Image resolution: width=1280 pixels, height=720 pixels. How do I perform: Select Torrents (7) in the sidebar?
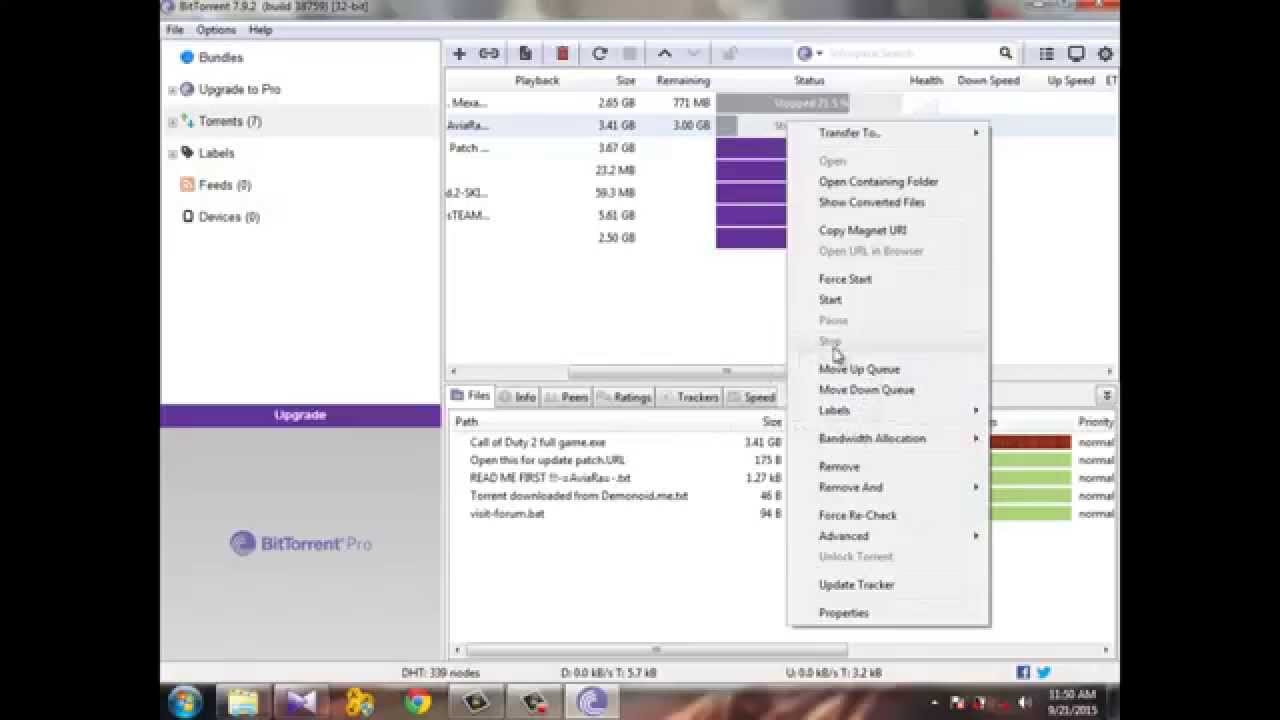point(230,121)
